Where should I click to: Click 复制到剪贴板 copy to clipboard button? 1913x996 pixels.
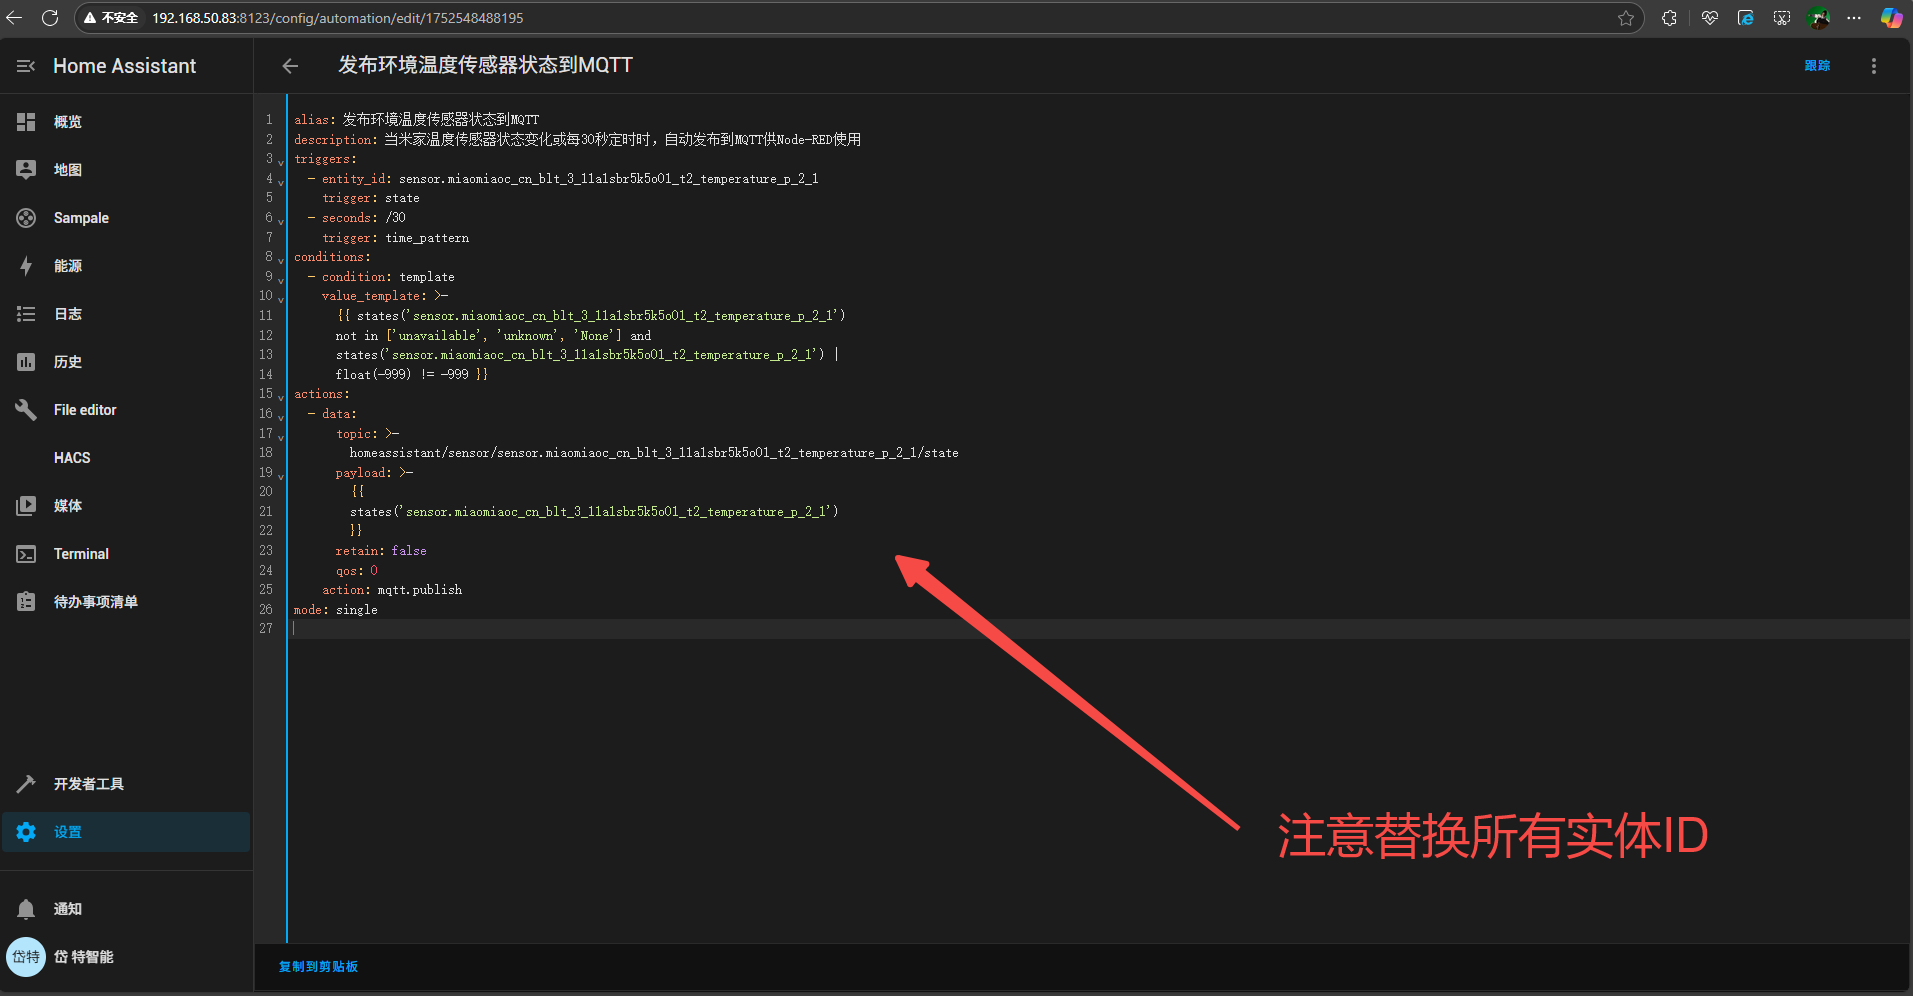[318, 967]
